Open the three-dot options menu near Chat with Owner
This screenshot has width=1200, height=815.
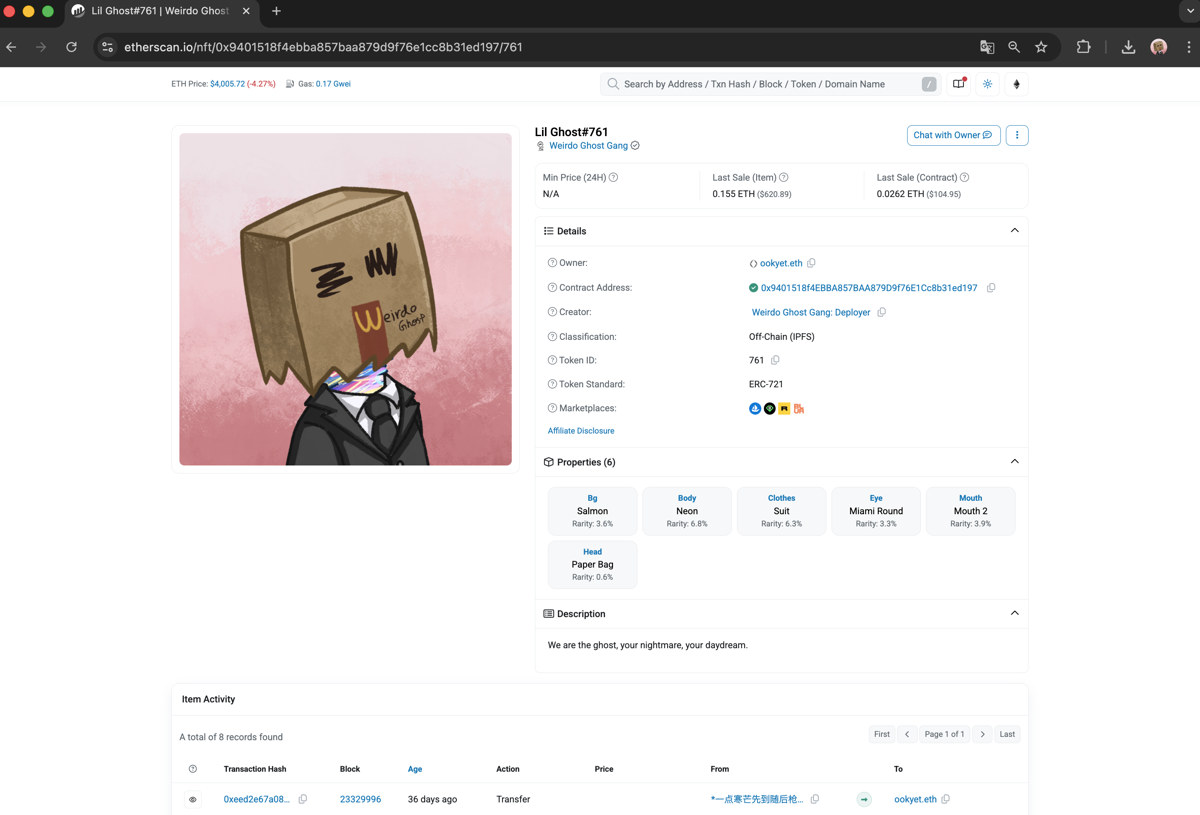tap(1016, 135)
